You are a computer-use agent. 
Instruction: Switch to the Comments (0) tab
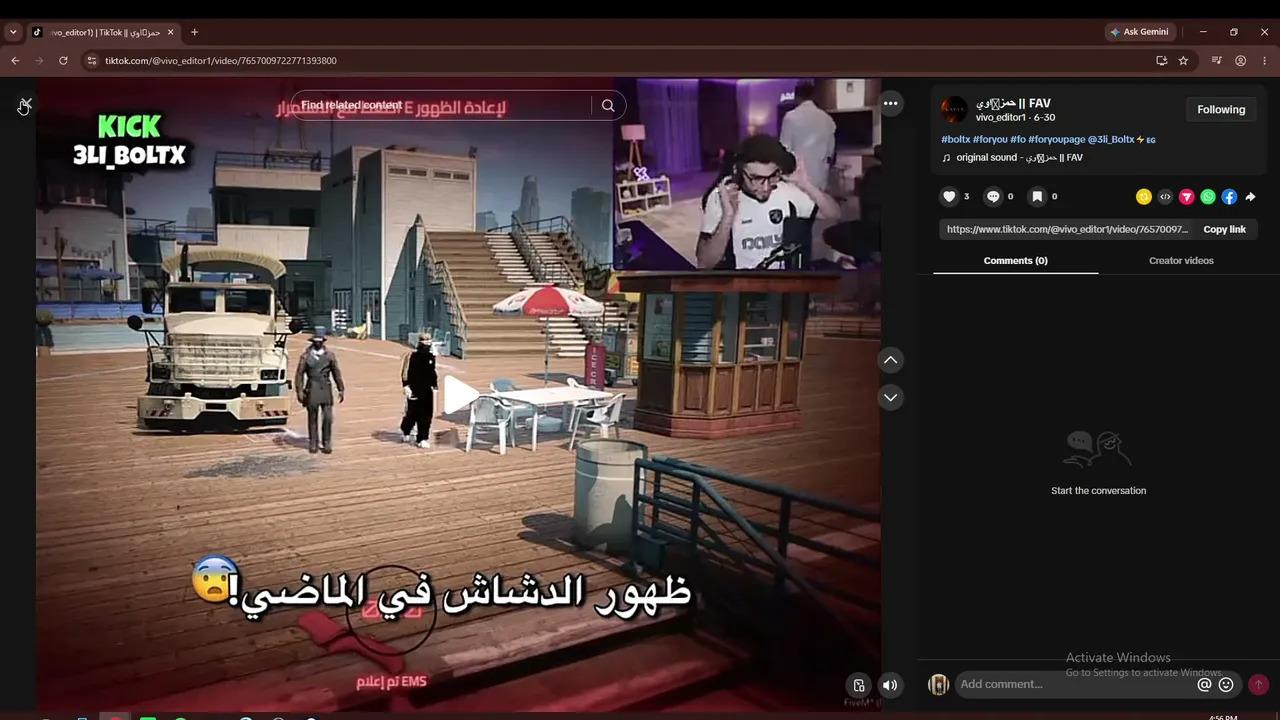point(1015,261)
